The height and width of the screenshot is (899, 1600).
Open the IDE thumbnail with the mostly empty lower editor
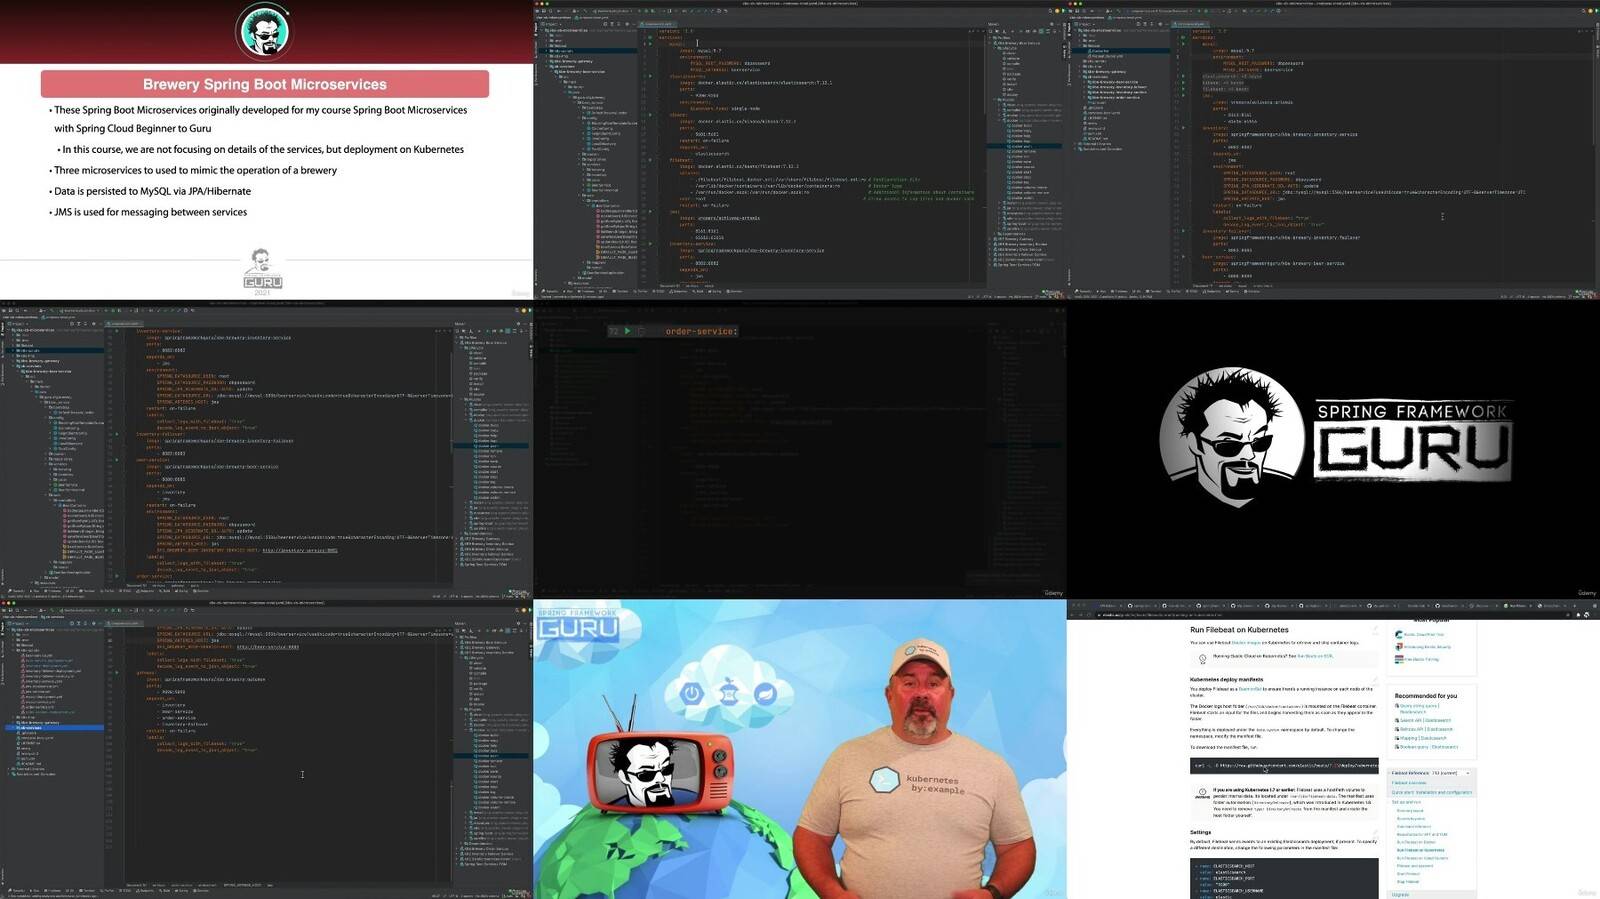click(x=266, y=749)
